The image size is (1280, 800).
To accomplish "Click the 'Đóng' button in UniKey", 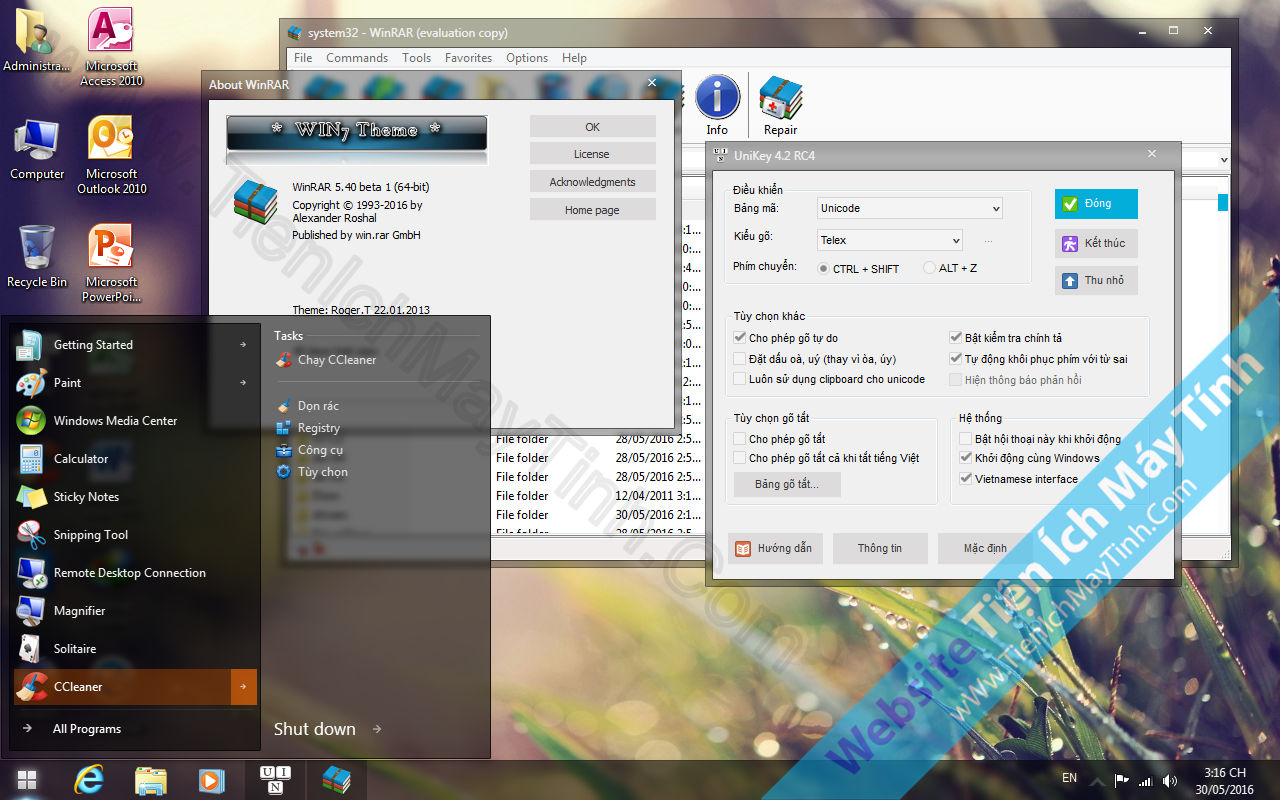I will (x=1096, y=204).
